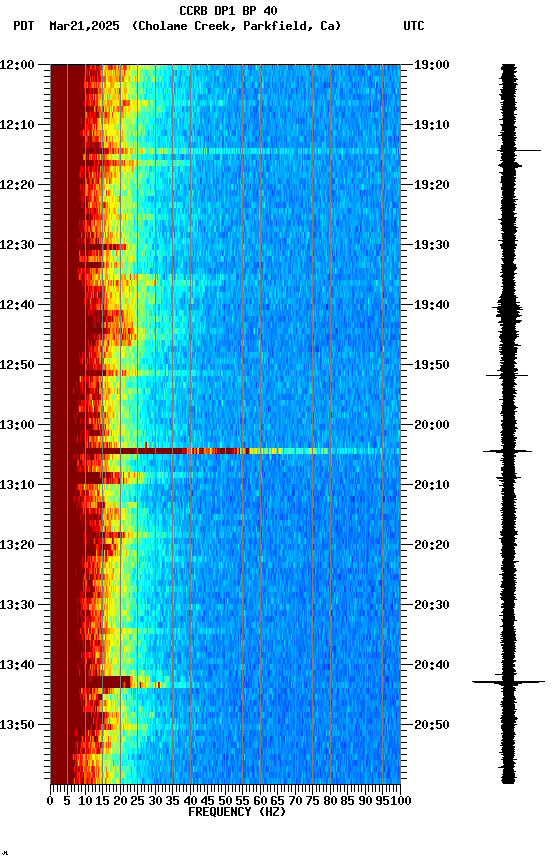This screenshot has height=864, width=552.
Task: Click the seismogram spike near 20:04 UTC
Action: (x=507, y=452)
